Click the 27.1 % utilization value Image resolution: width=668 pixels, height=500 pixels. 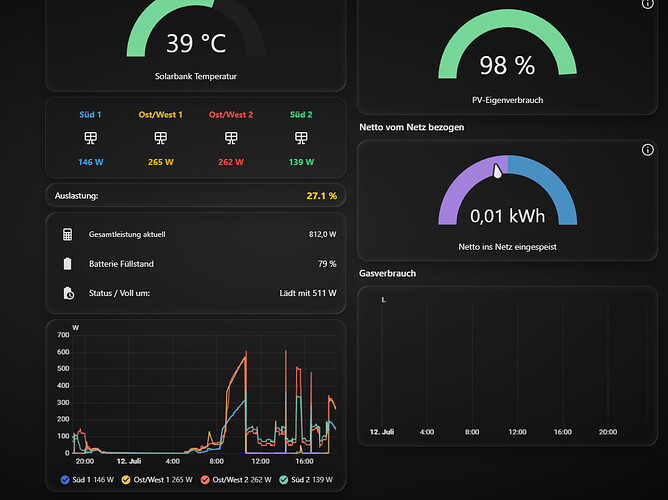click(322, 196)
